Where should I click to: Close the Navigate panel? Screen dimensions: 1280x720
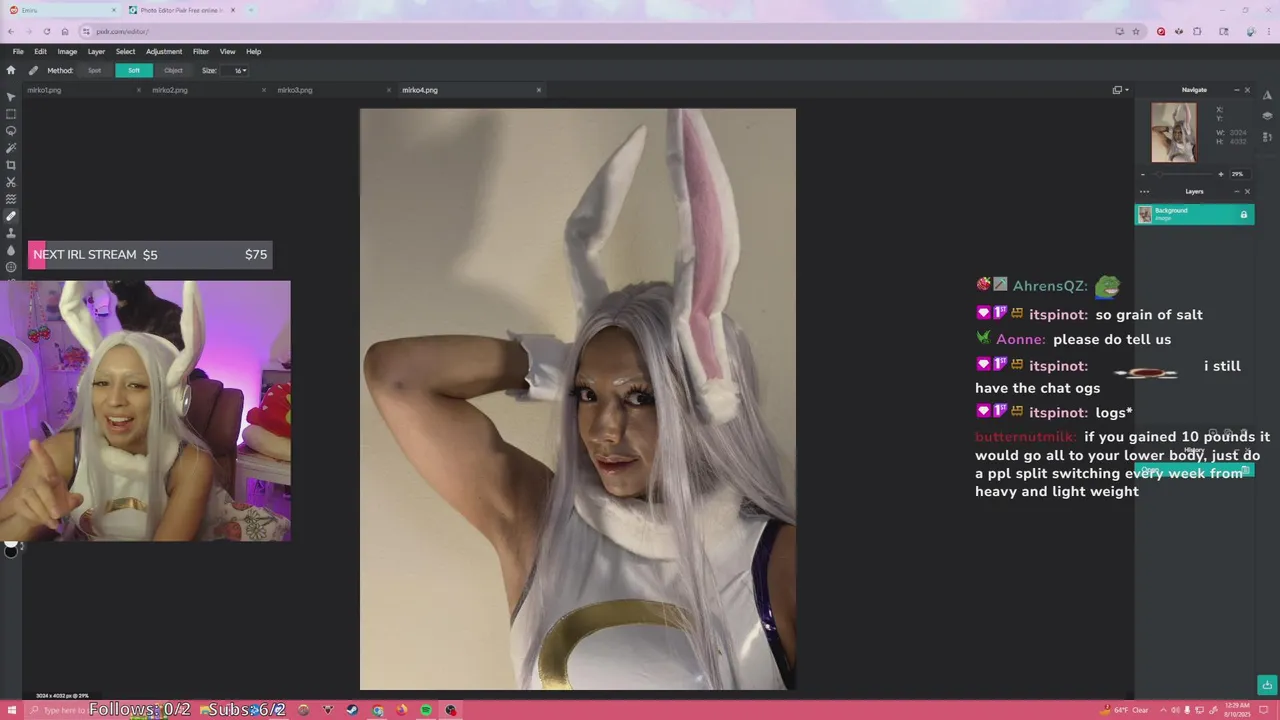[1247, 90]
